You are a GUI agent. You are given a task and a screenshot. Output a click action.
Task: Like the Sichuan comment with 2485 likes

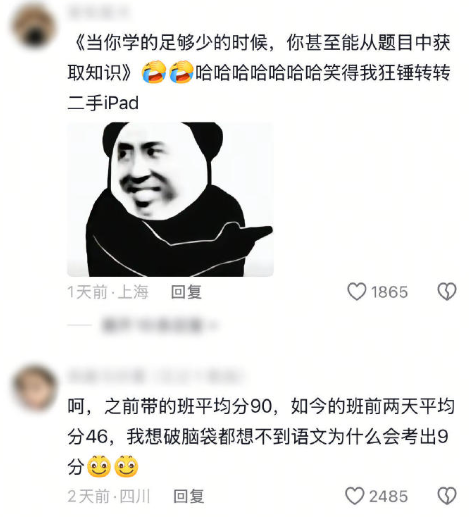pyautogui.click(x=354, y=496)
